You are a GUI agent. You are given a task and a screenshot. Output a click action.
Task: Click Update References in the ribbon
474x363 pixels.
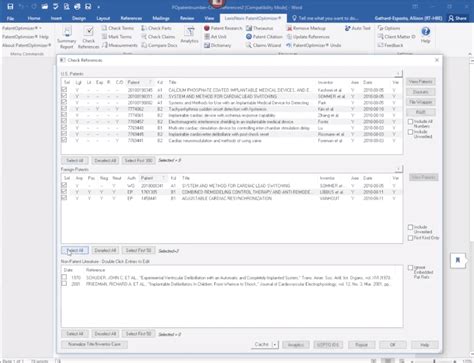pyautogui.click(x=308, y=37)
